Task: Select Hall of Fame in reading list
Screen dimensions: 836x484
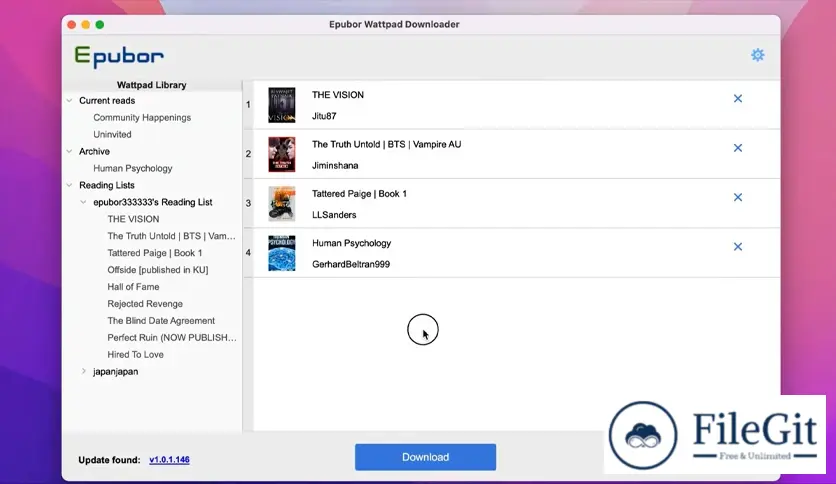Action: coord(133,287)
